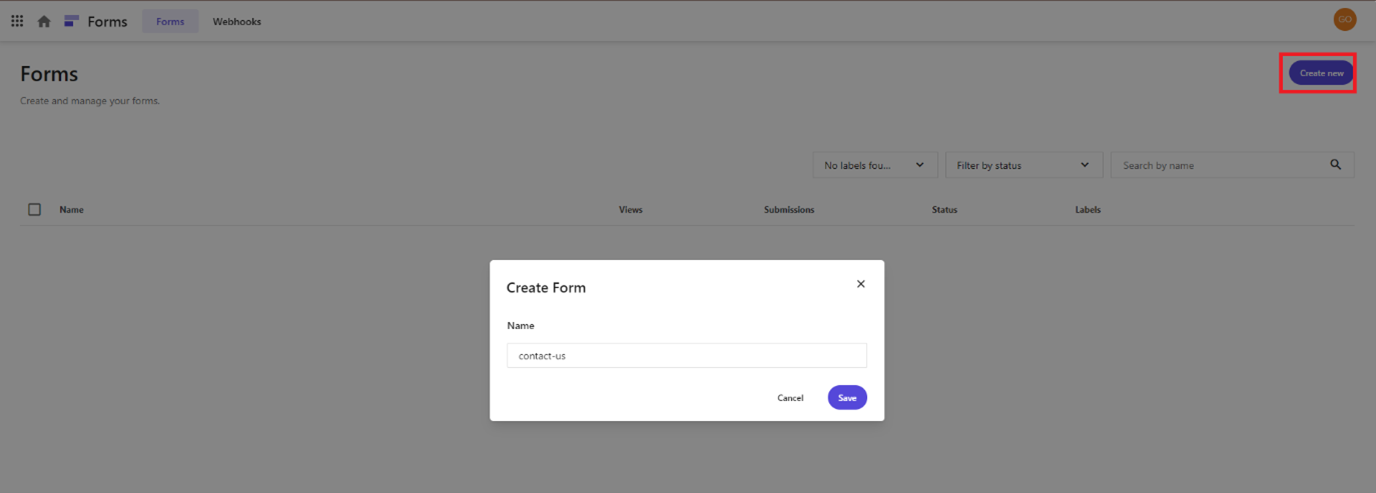The height and width of the screenshot is (493, 1376).
Task: Open the apps grid launcher
Action: [17, 21]
